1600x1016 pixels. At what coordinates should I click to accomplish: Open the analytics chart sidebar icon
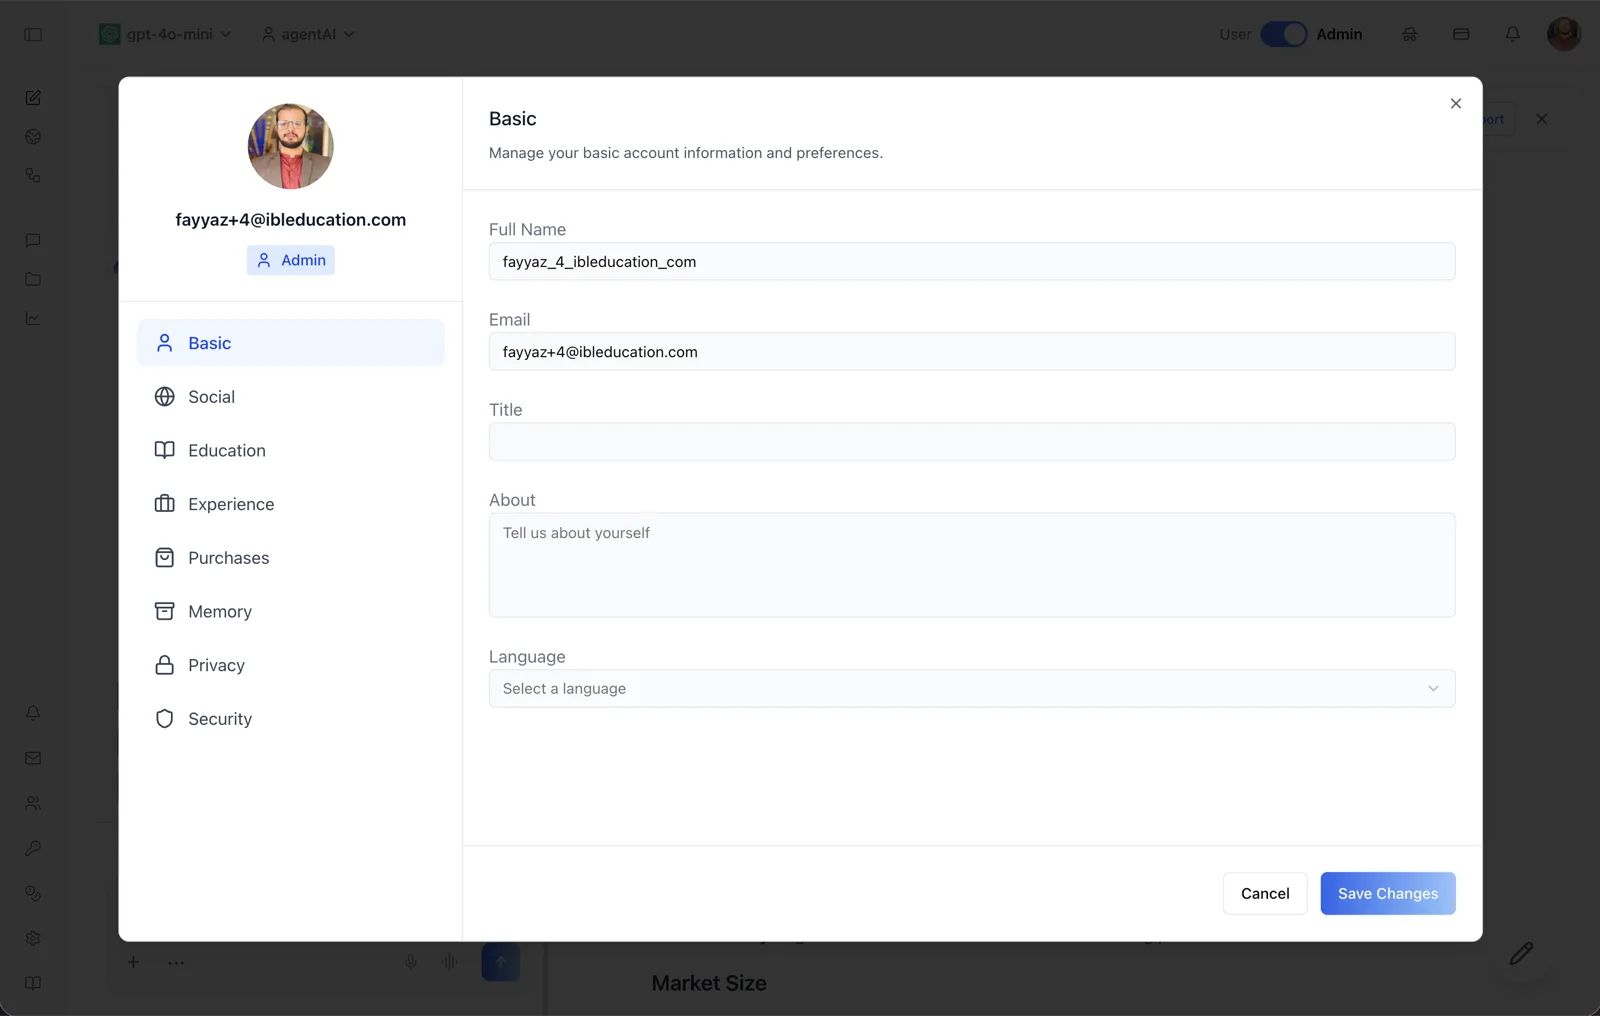tap(33, 319)
